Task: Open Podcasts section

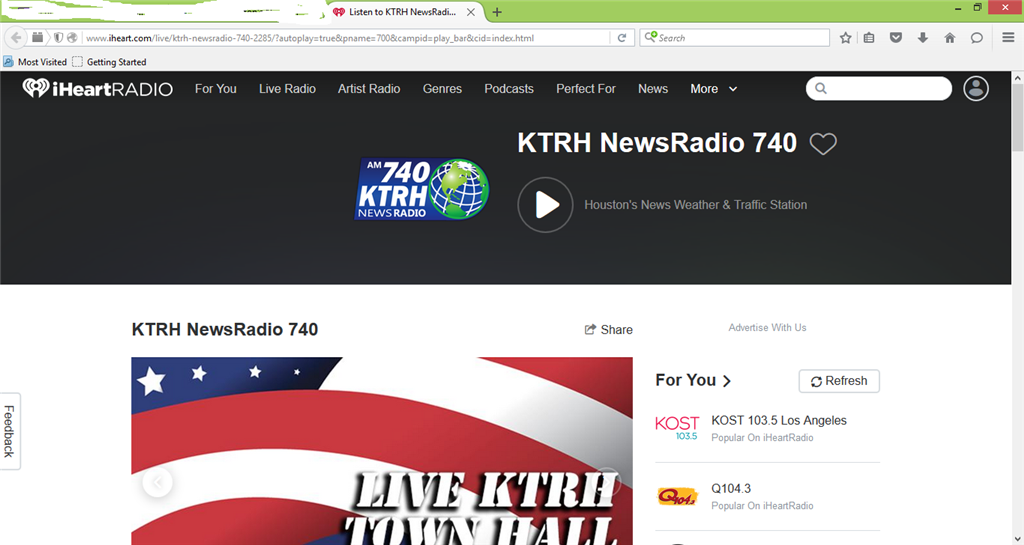Action: click(x=509, y=89)
